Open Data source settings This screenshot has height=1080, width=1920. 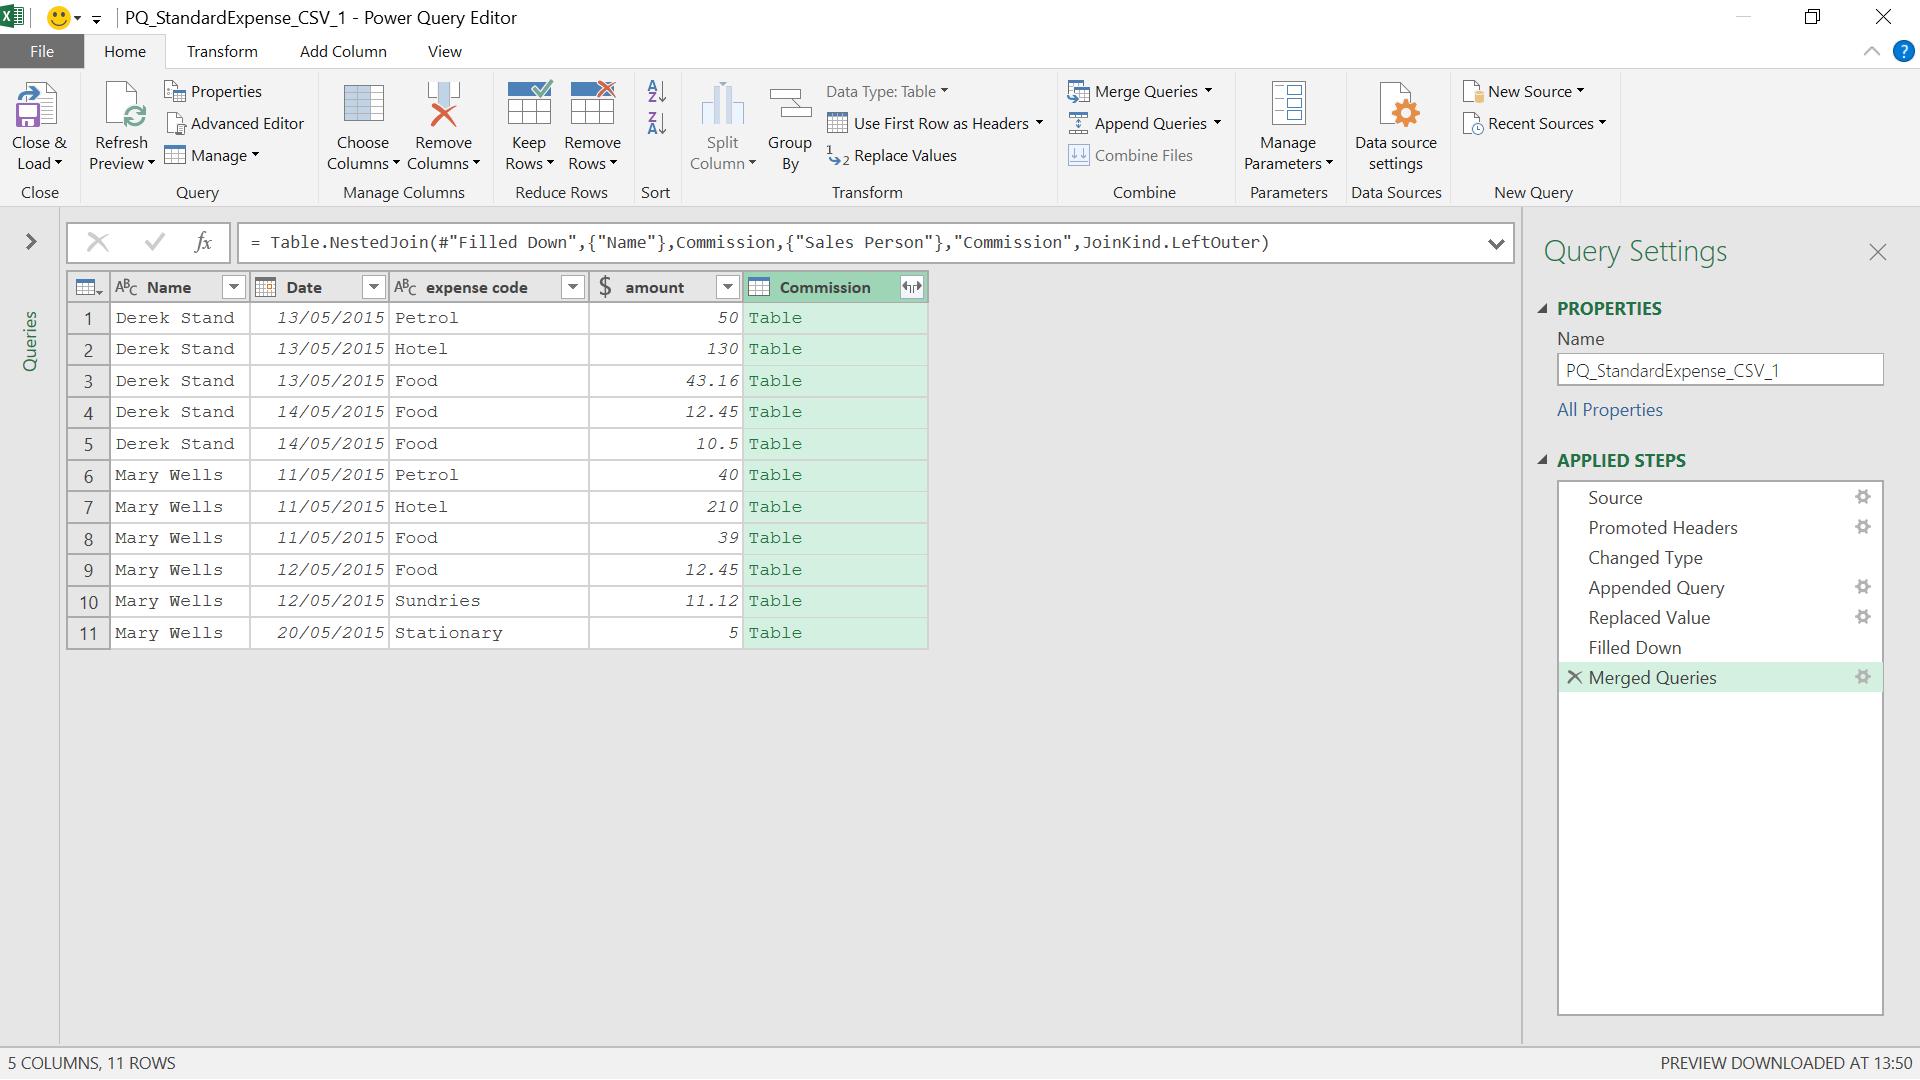click(x=1396, y=127)
